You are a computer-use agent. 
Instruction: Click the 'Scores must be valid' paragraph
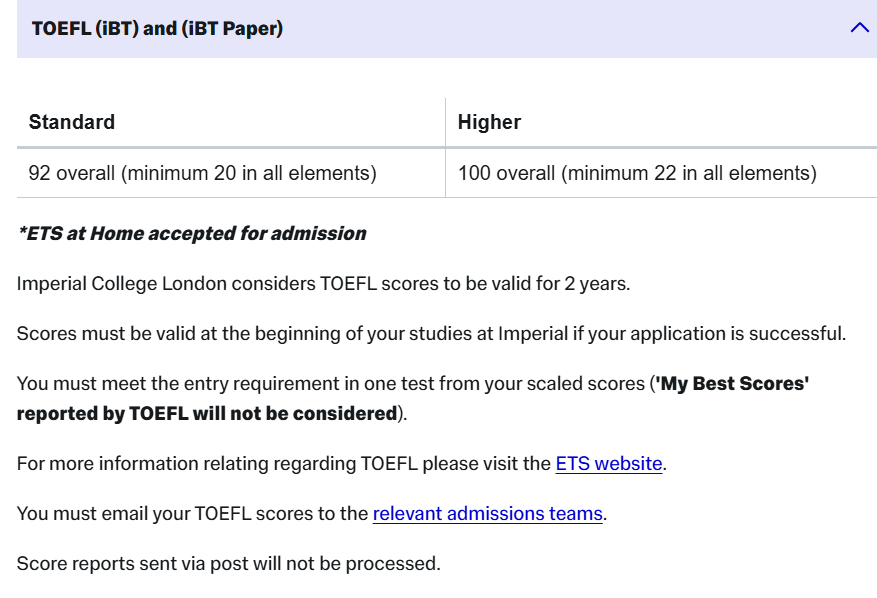(x=431, y=333)
